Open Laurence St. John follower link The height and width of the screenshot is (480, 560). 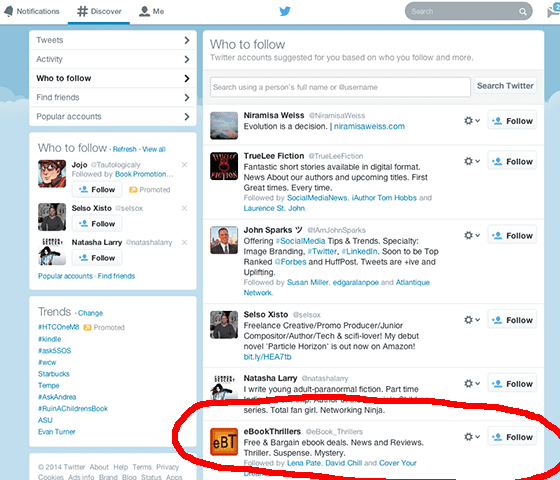274,208
